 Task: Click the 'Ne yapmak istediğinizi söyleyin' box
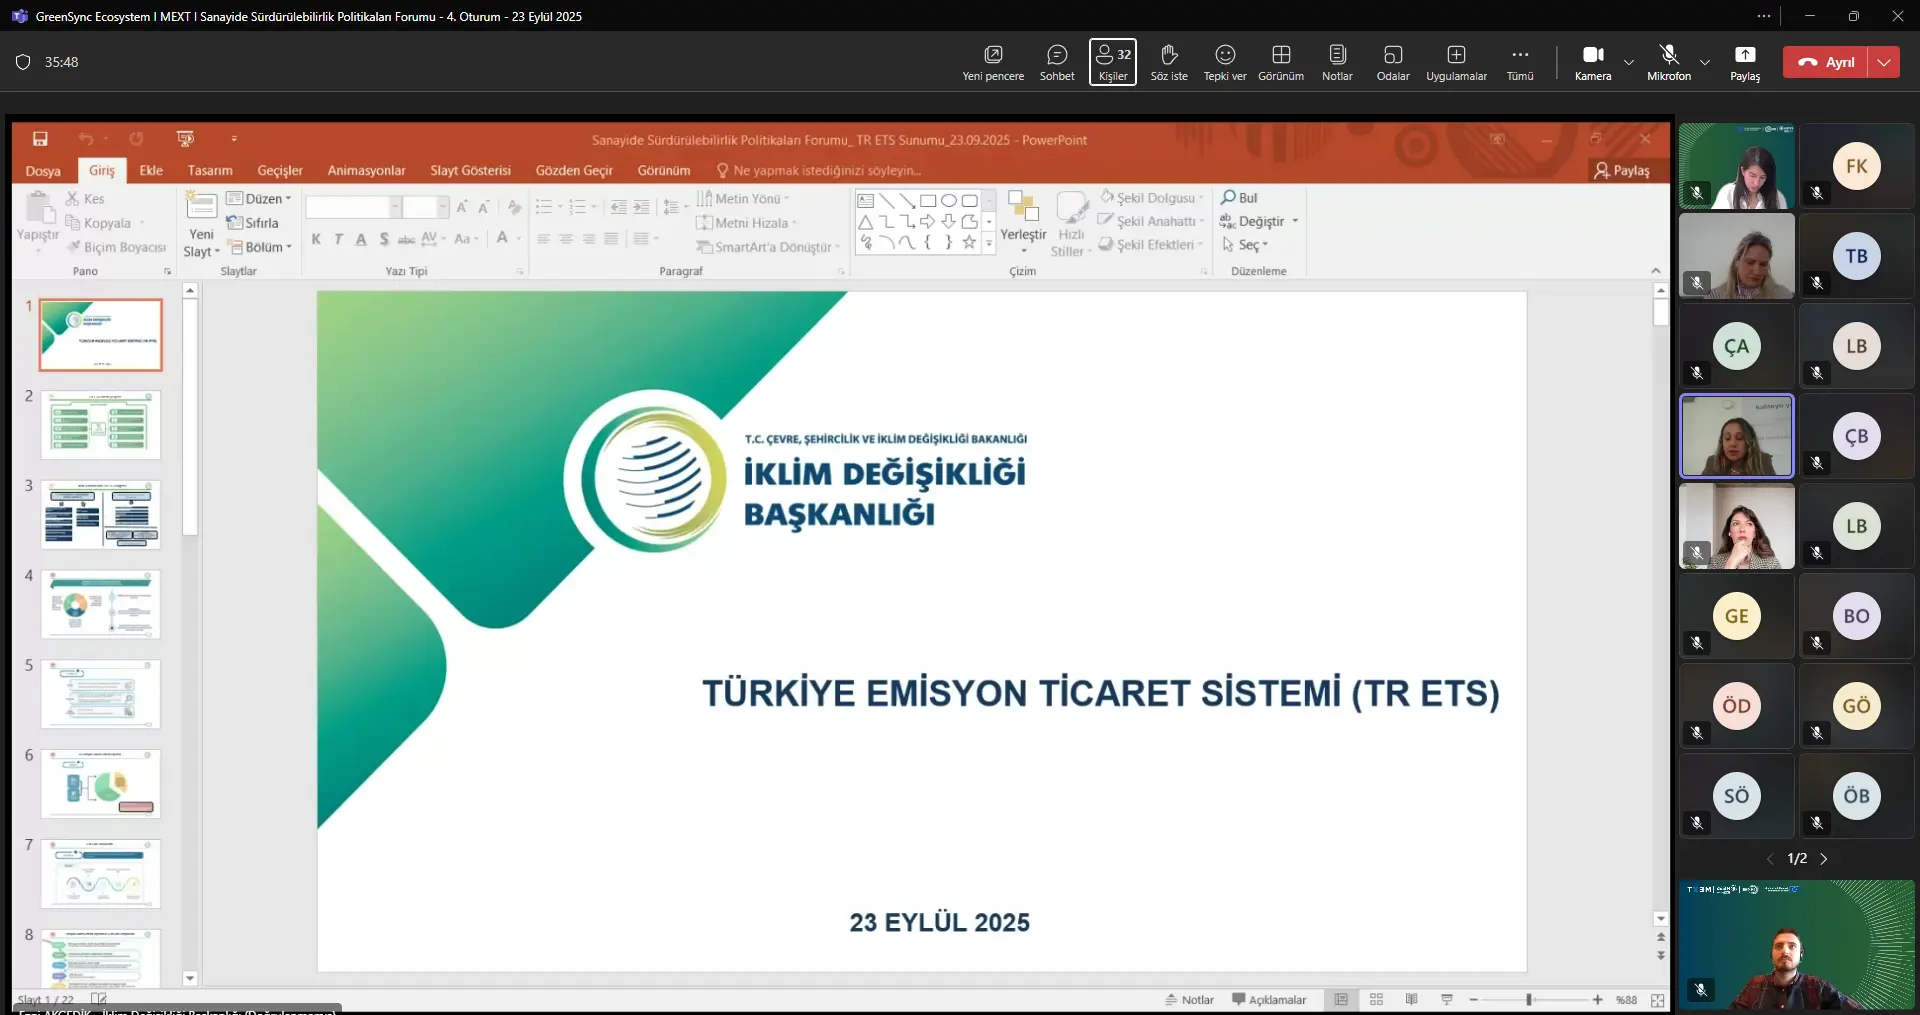click(x=819, y=171)
